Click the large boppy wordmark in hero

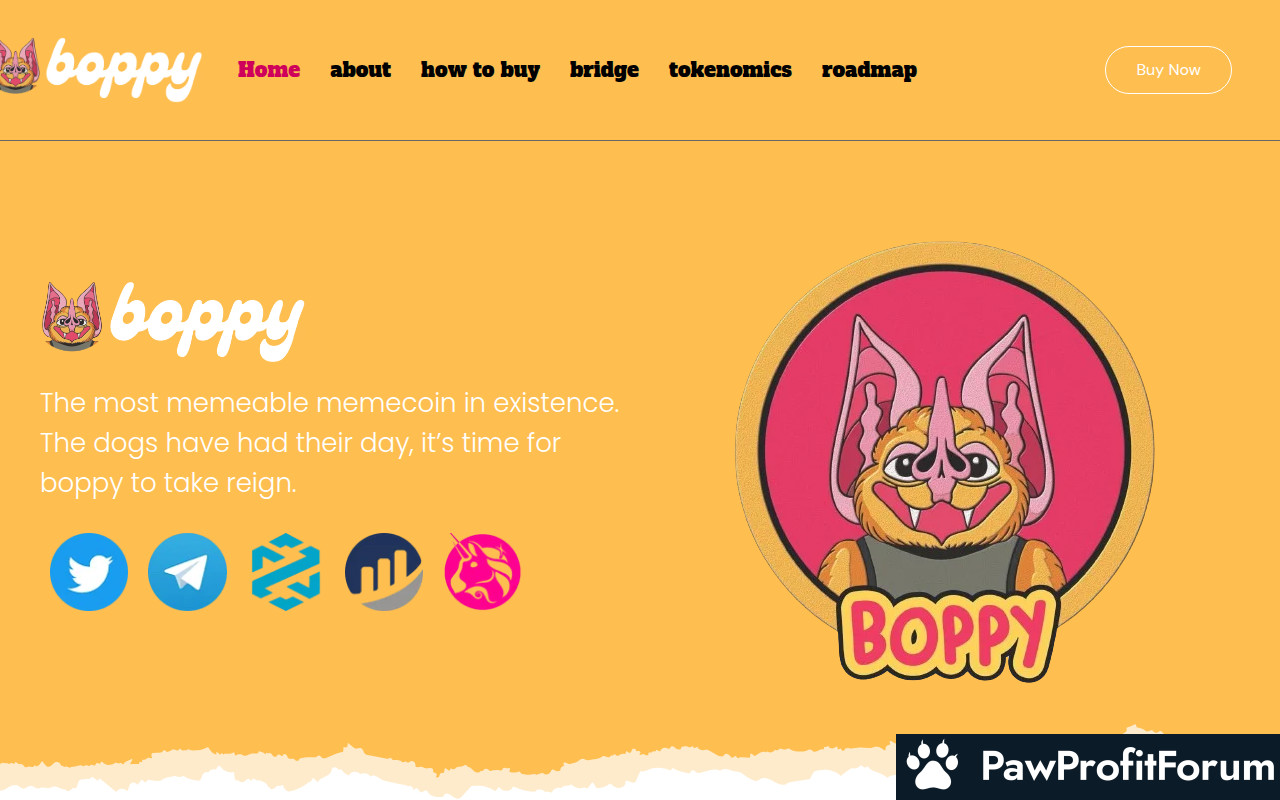[x=207, y=320]
